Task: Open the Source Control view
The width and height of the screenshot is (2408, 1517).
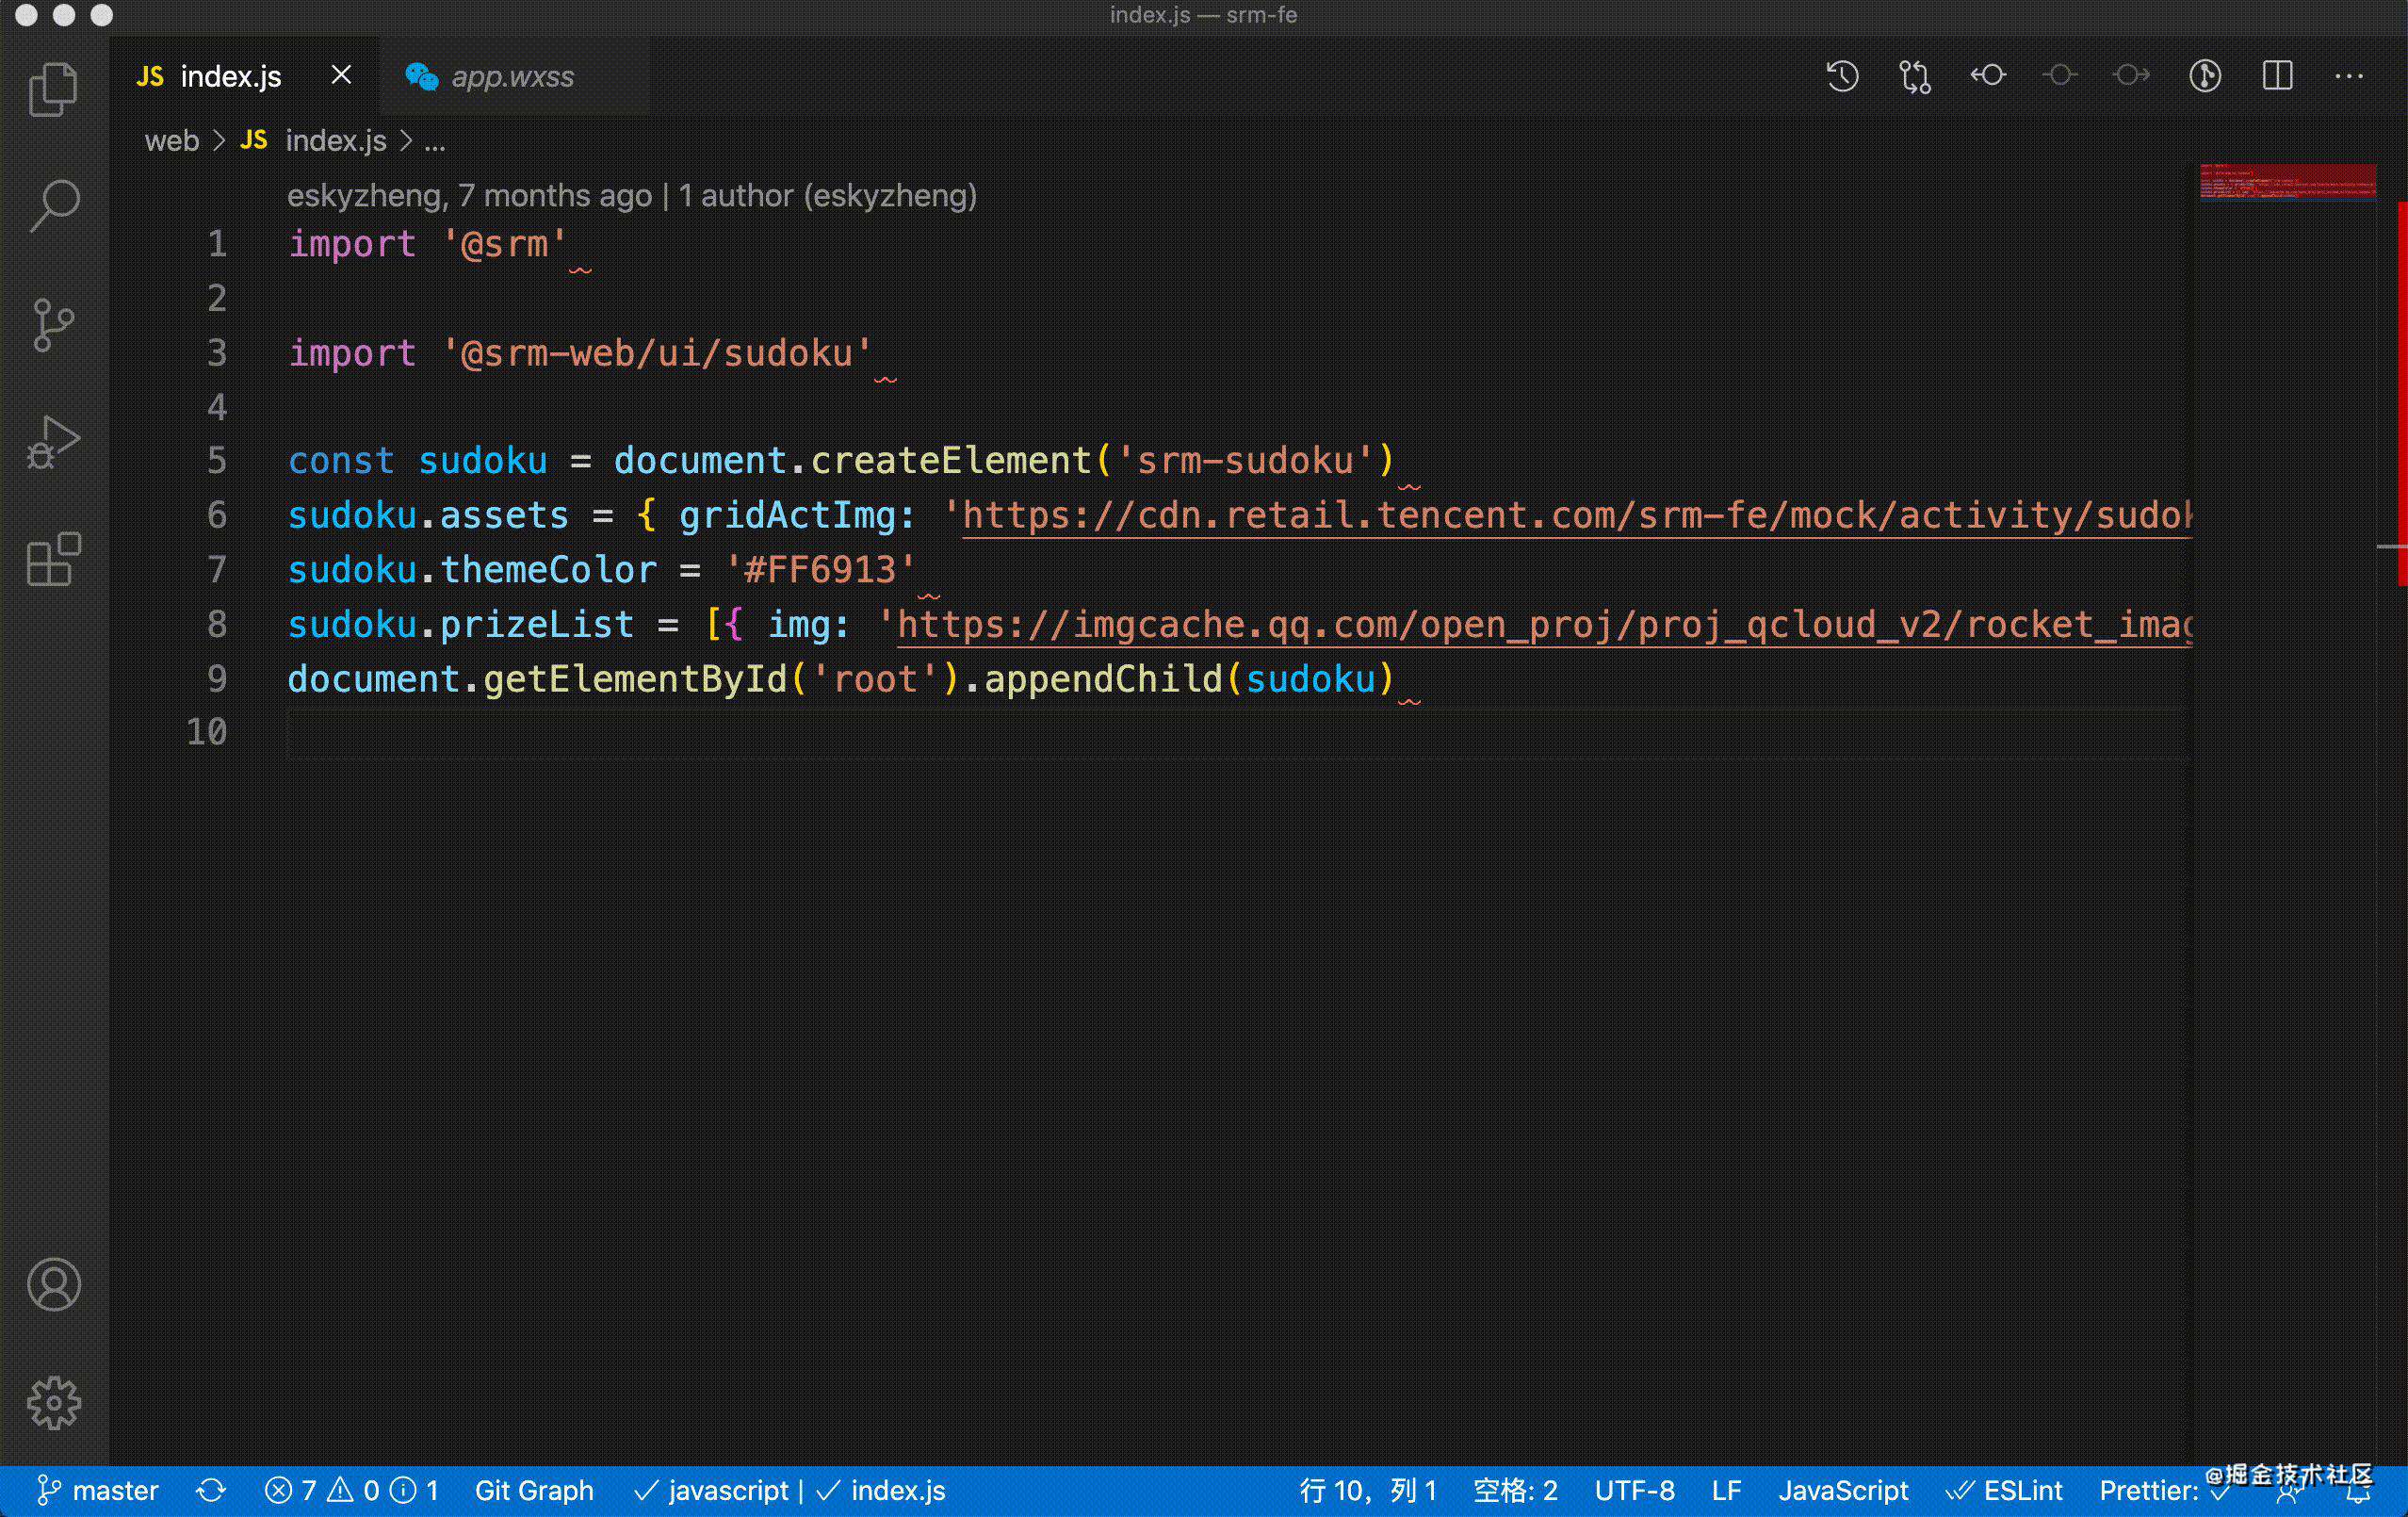Action: [54, 325]
